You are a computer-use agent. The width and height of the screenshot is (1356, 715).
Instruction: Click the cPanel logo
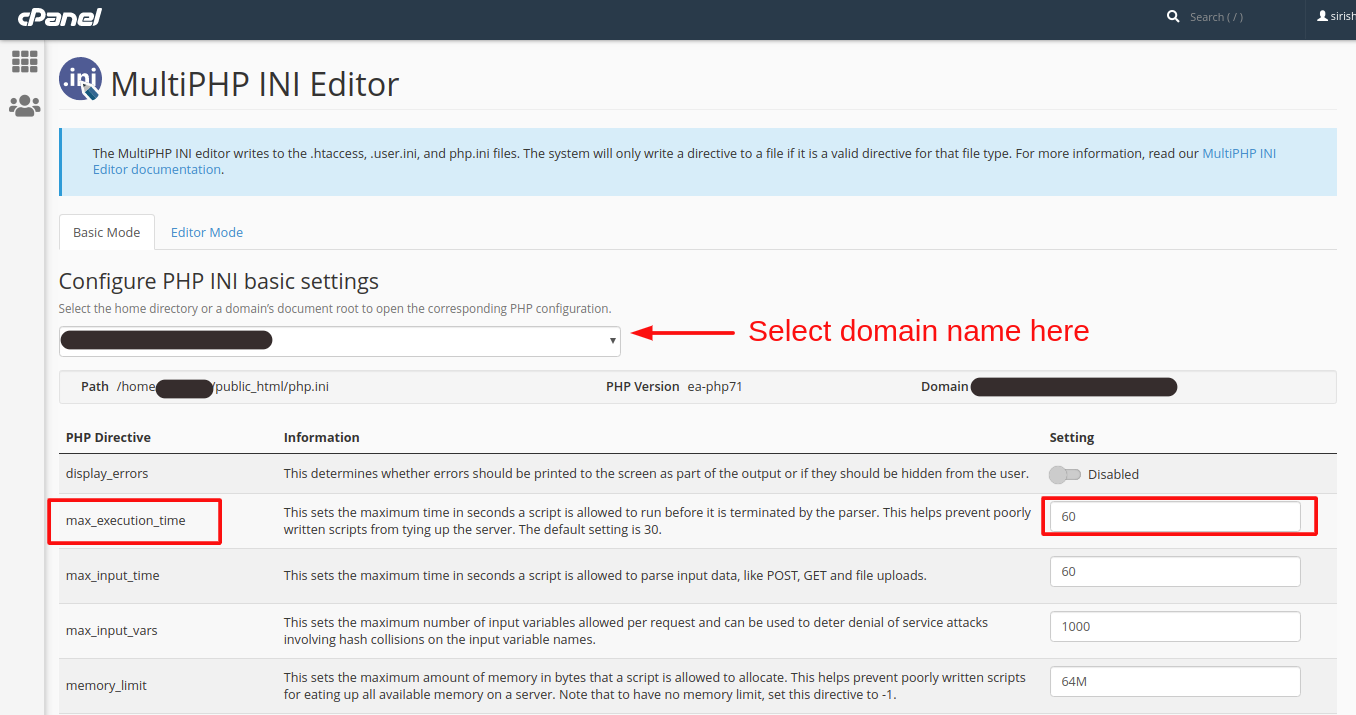pyautogui.click(x=59, y=17)
